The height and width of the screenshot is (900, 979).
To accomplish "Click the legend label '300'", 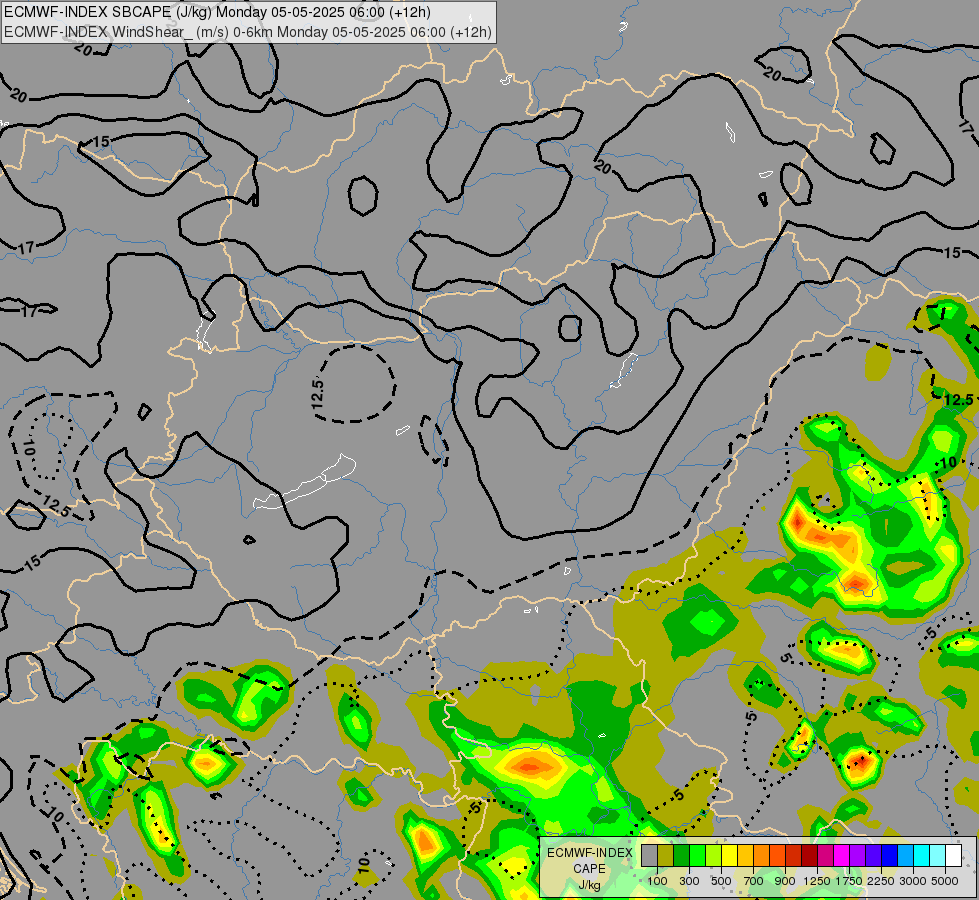I will click(x=689, y=881).
